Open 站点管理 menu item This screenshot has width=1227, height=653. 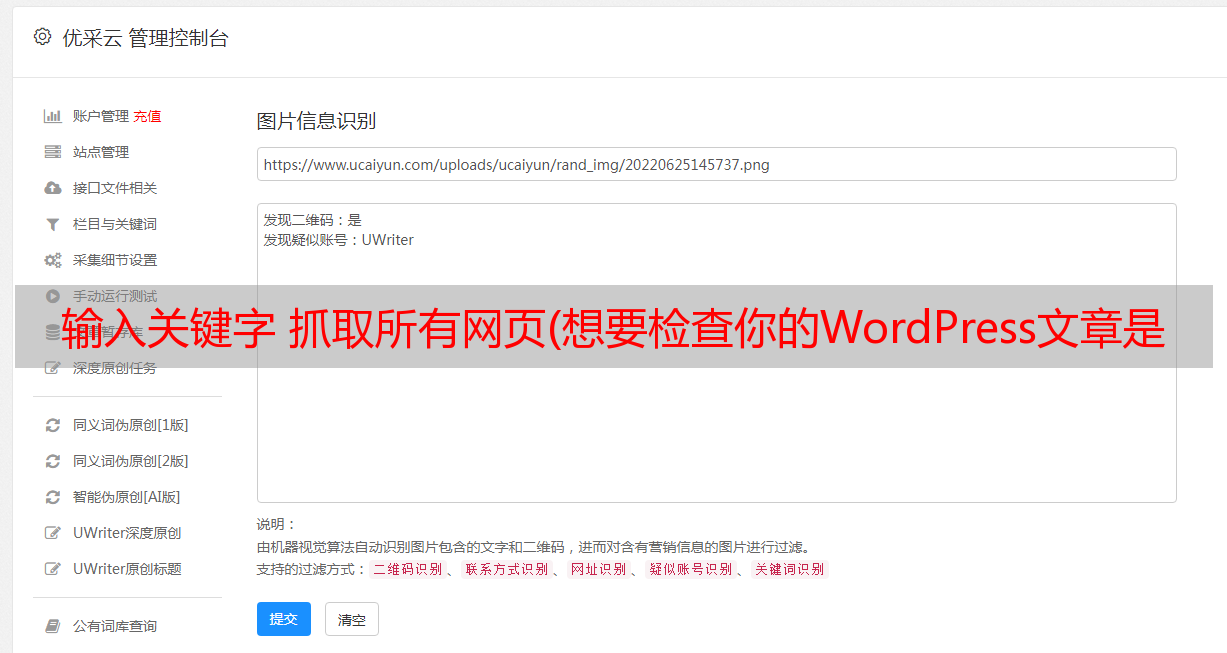pos(101,152)
